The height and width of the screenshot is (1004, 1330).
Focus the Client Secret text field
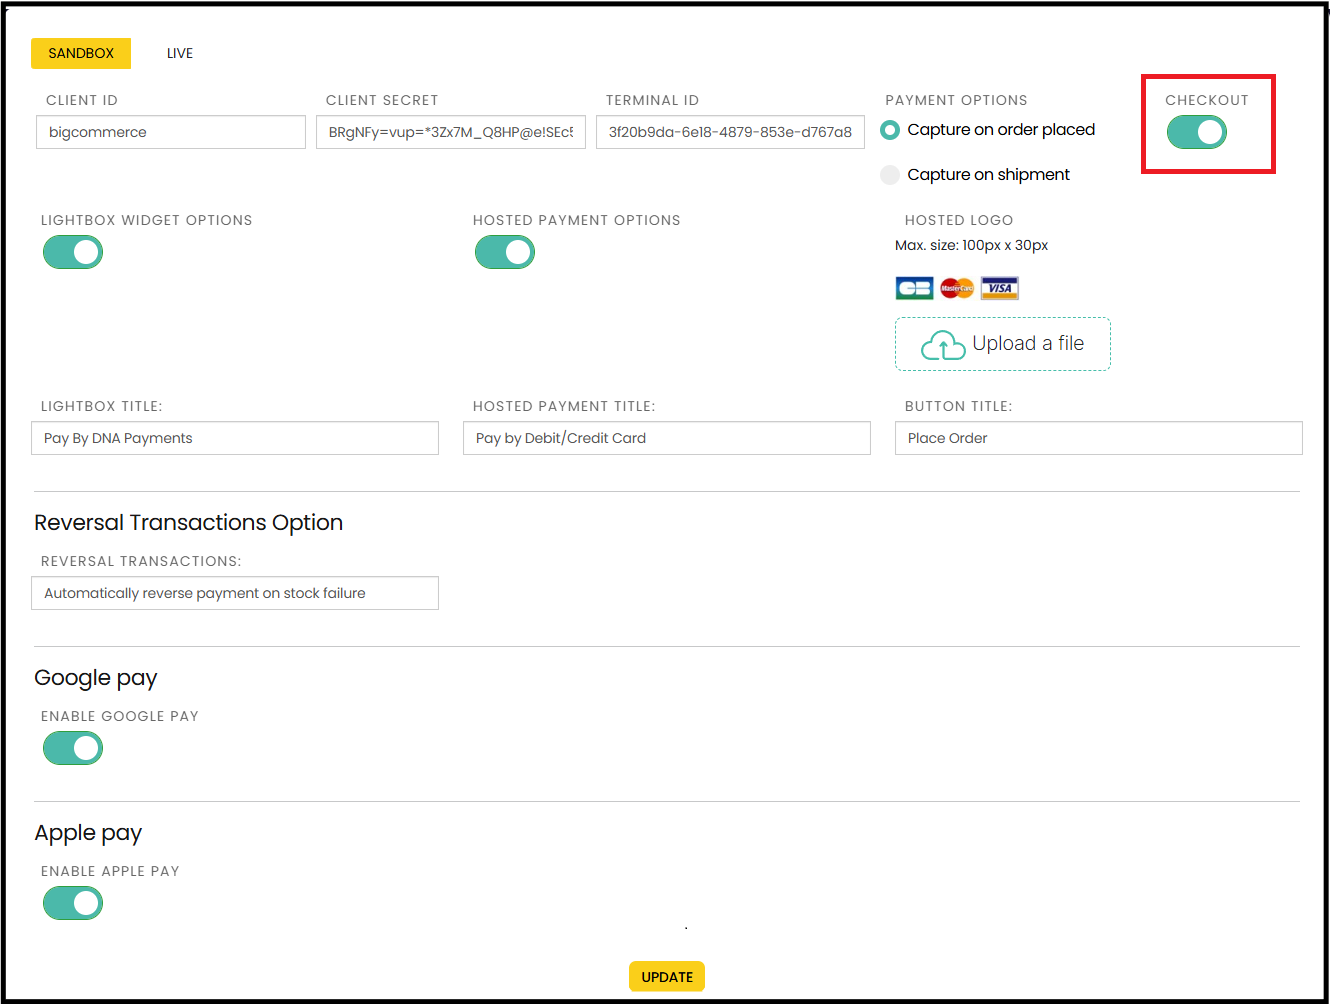click(x=451, y=132)
